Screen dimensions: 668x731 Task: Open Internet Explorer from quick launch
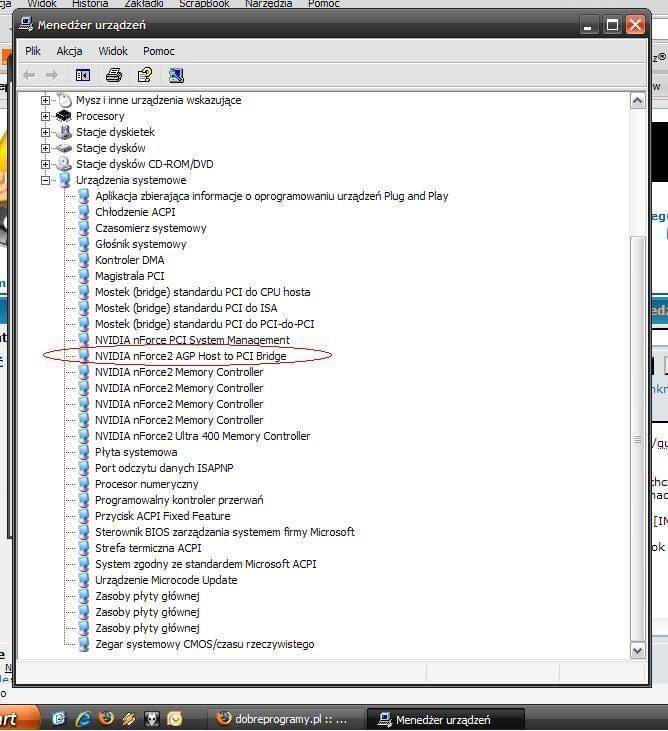[83, 718]
